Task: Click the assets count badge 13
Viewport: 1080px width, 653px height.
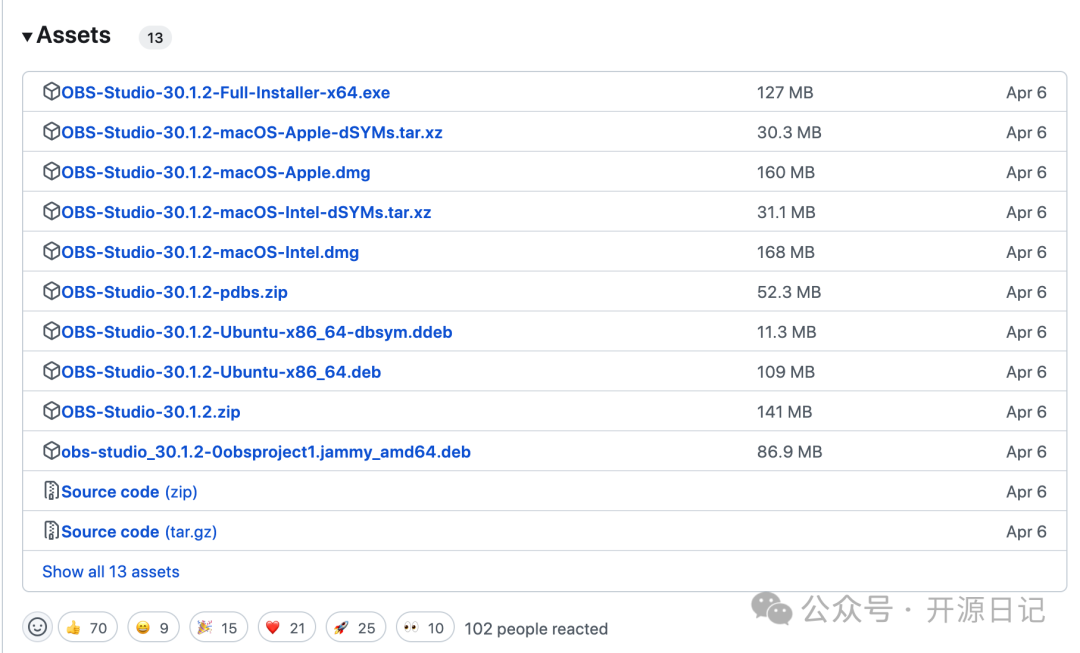Action: 155,37
